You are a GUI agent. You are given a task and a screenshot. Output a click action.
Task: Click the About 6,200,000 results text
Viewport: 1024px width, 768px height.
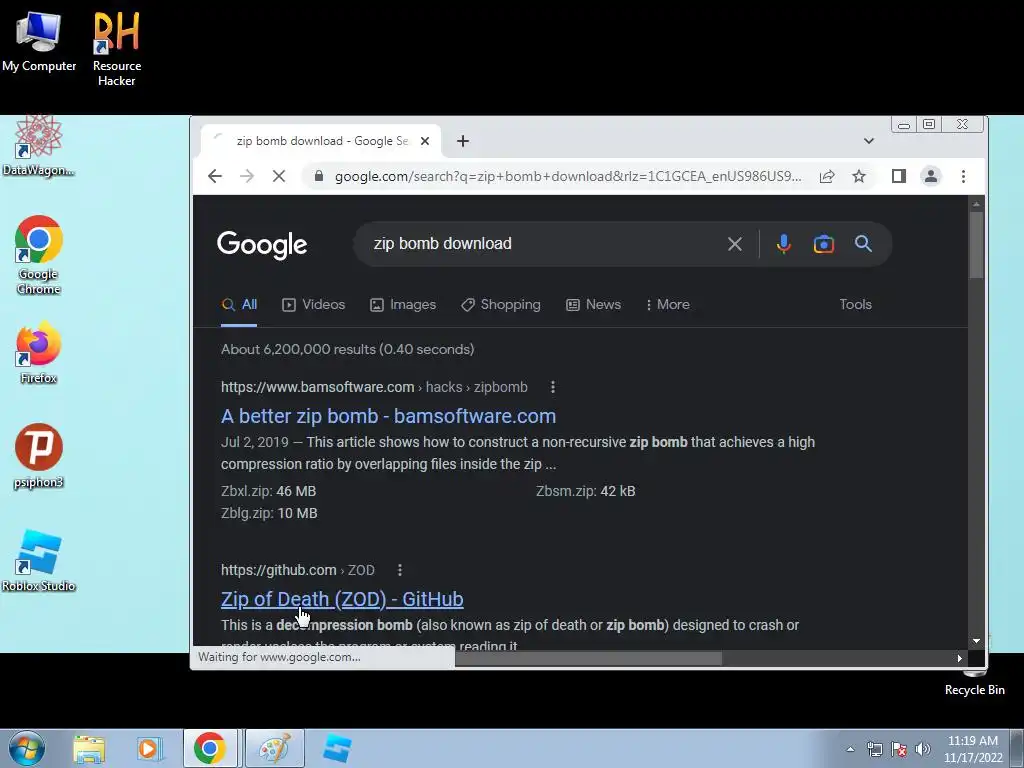coord(347,349)
